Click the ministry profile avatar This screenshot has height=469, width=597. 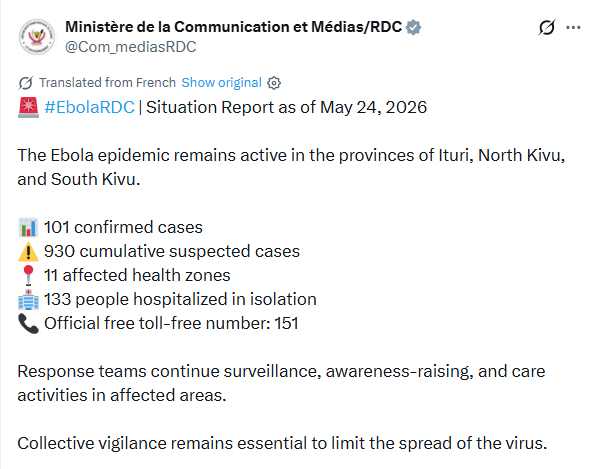[x=37, y=37]
